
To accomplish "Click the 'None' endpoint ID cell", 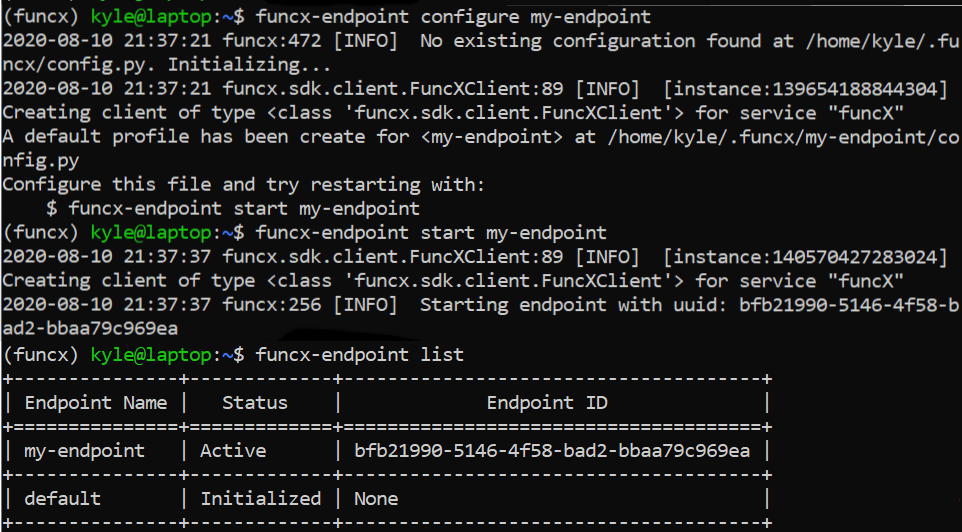I will point(376,498).
